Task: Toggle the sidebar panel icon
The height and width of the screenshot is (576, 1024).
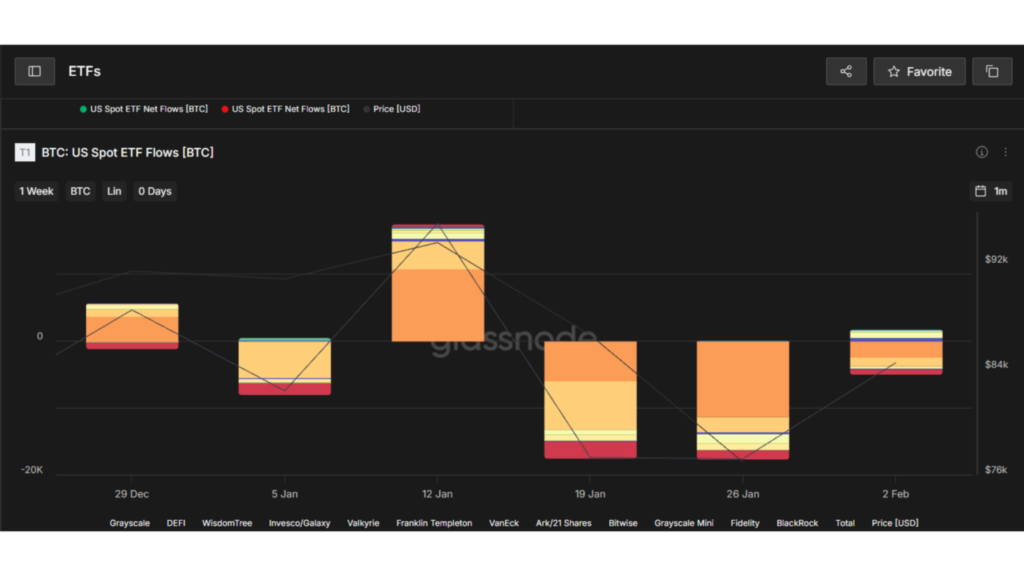Action: tap(34, 71)
